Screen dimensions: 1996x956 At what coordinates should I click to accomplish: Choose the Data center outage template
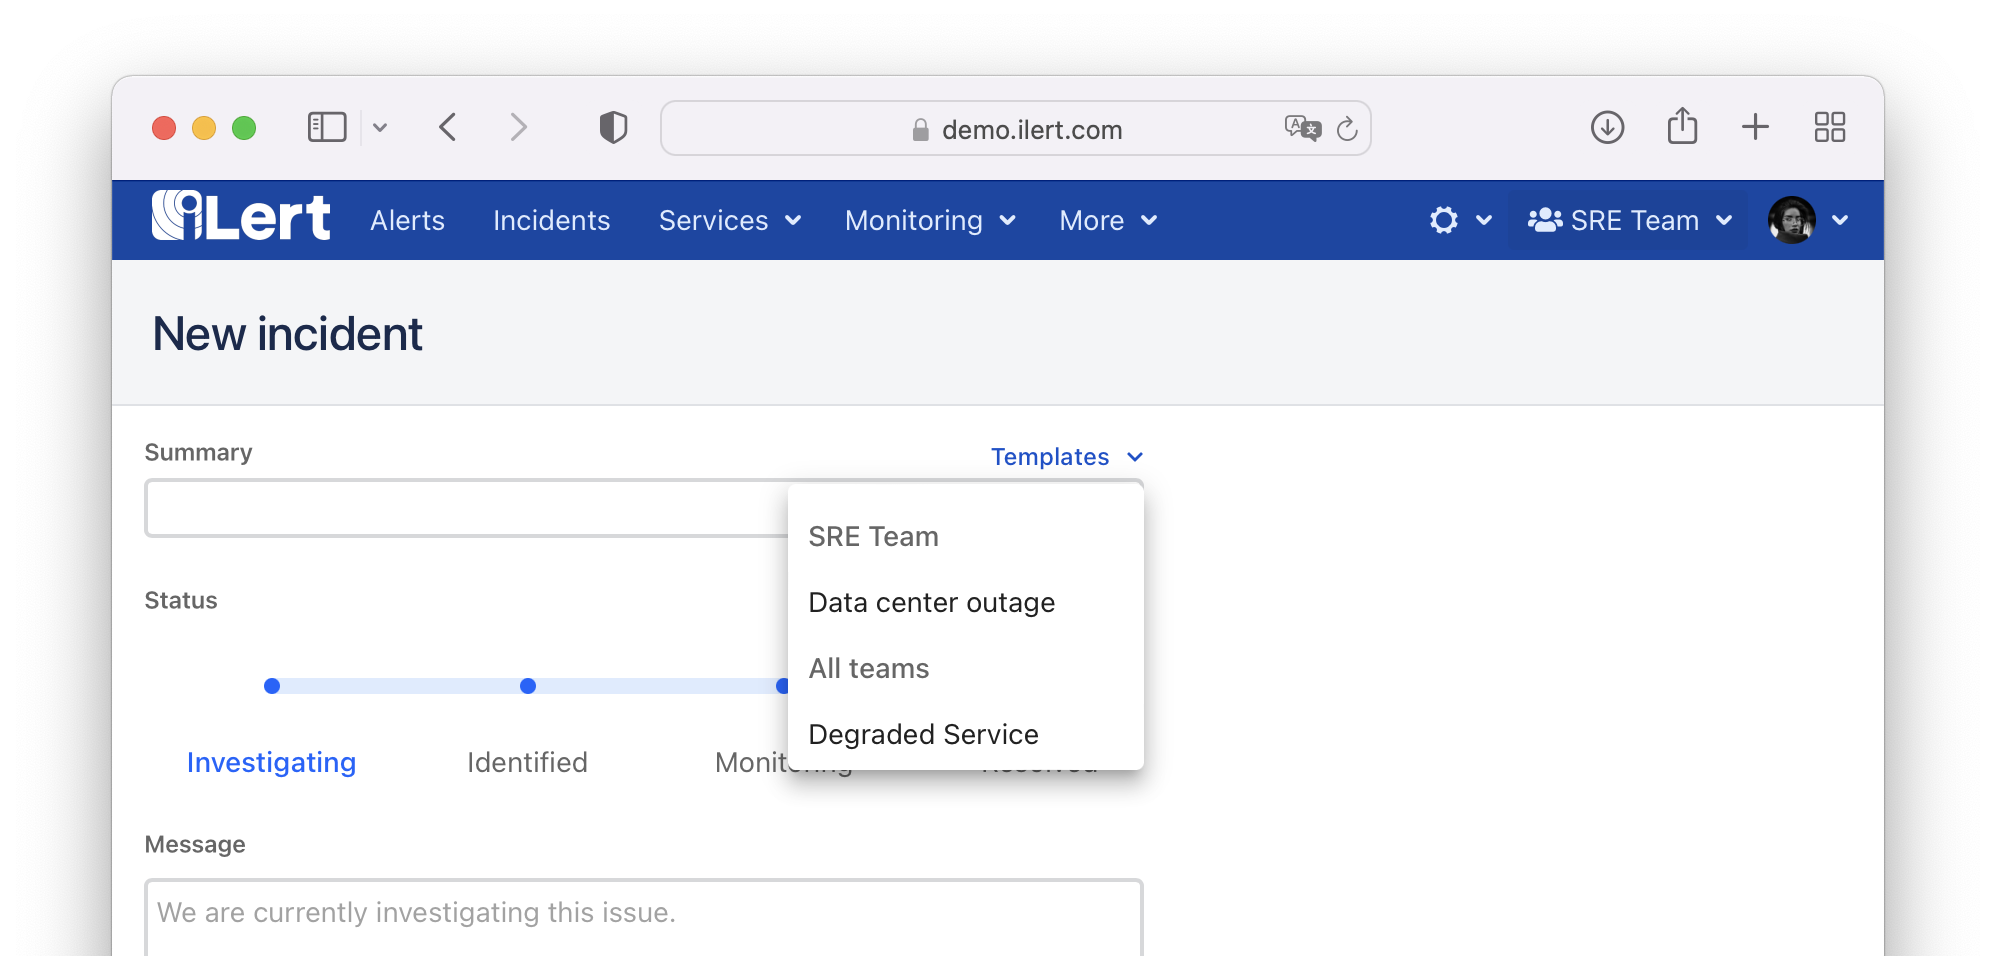932,602
